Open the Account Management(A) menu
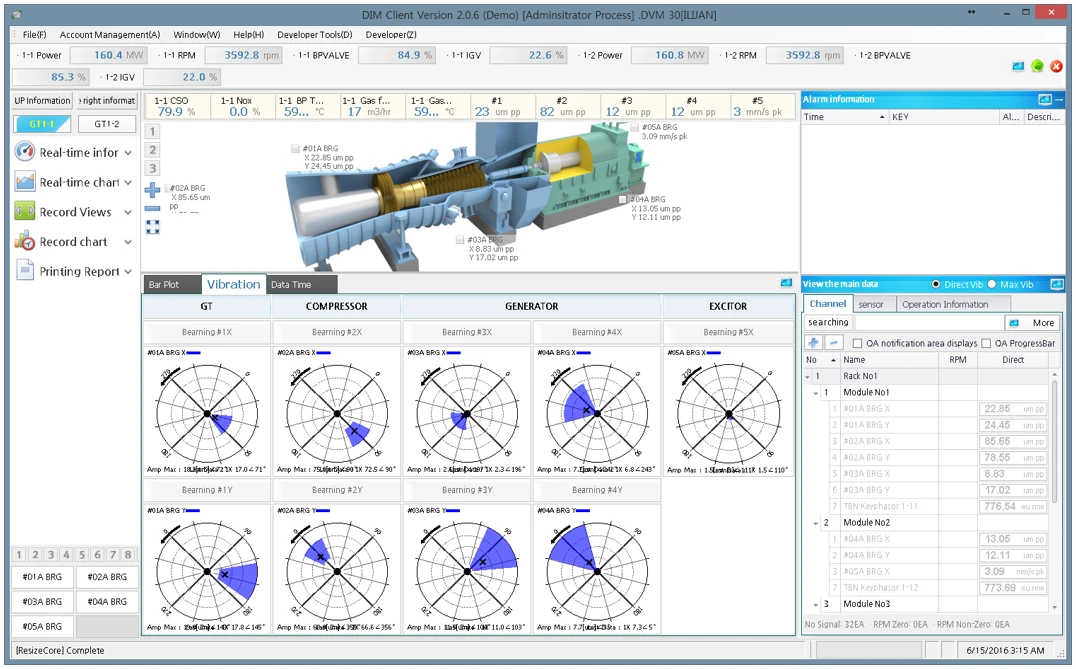Image resolution: width=1076 pixels, height=669 pixels. pos(110,34)
